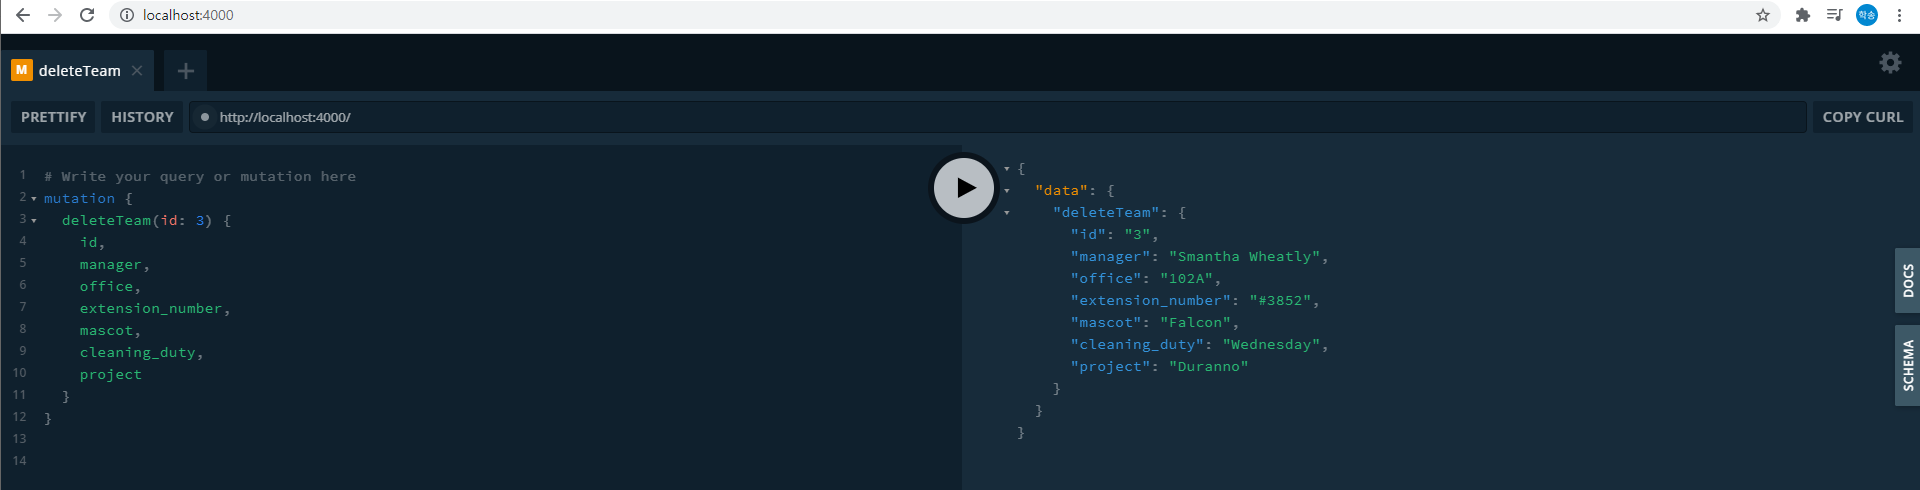Image resolution: width=1920 pixels, height=490 pixels.
Task: Bookmark this page with star icon
Action: pos(1763,15)
